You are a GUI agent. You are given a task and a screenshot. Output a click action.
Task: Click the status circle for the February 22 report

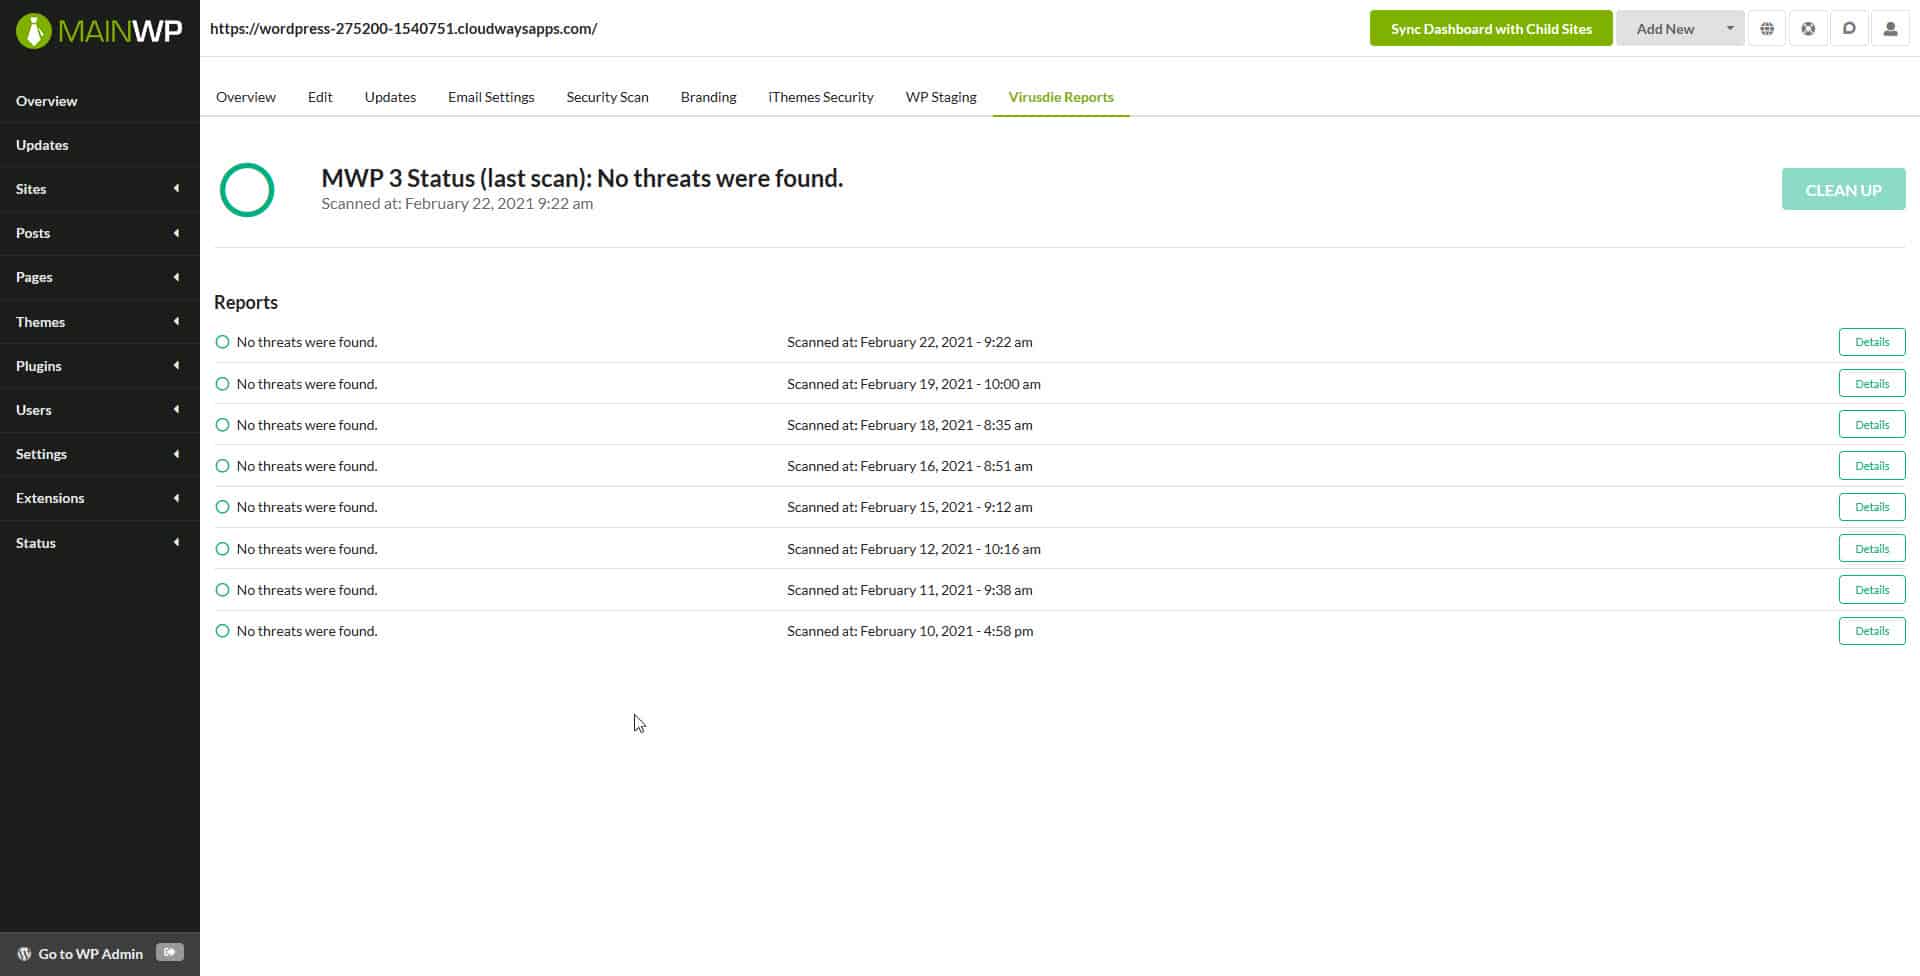[x=223, y=342]
